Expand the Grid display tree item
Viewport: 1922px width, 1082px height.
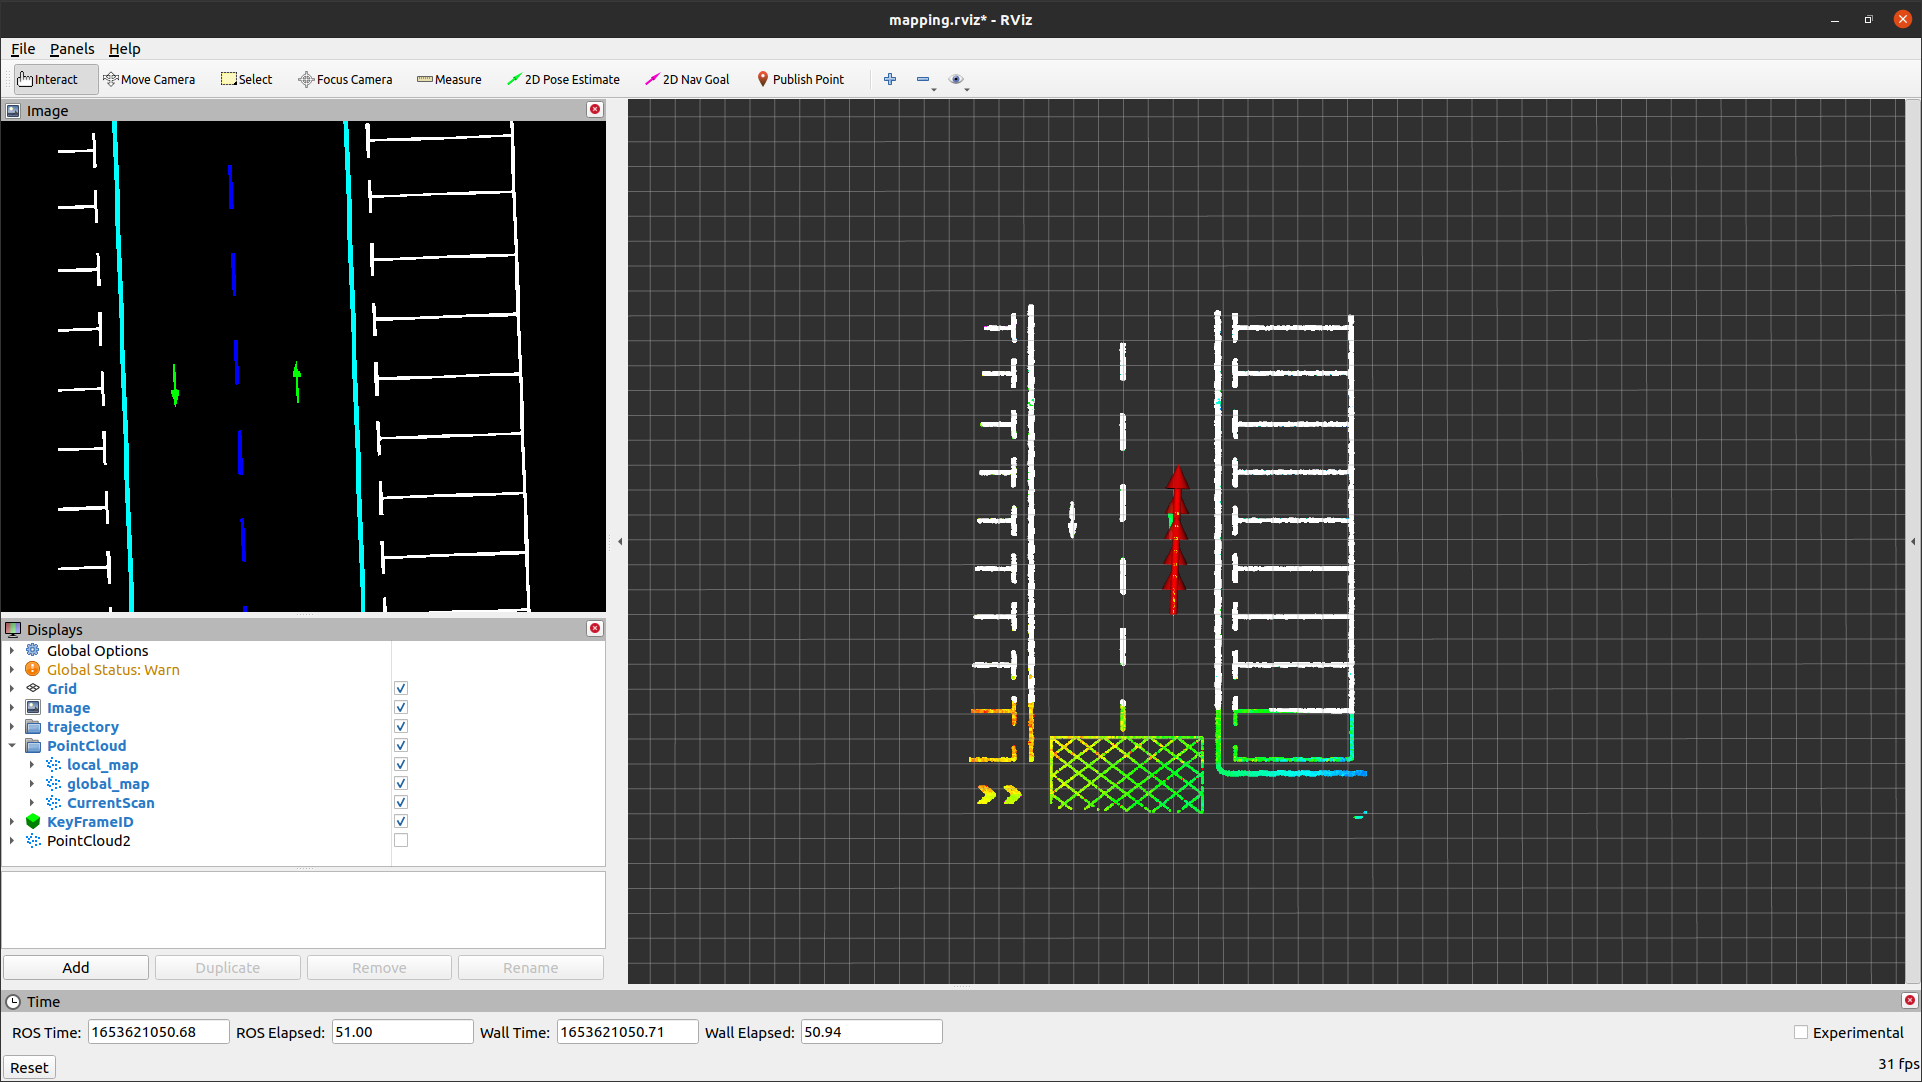pos(11,687)
